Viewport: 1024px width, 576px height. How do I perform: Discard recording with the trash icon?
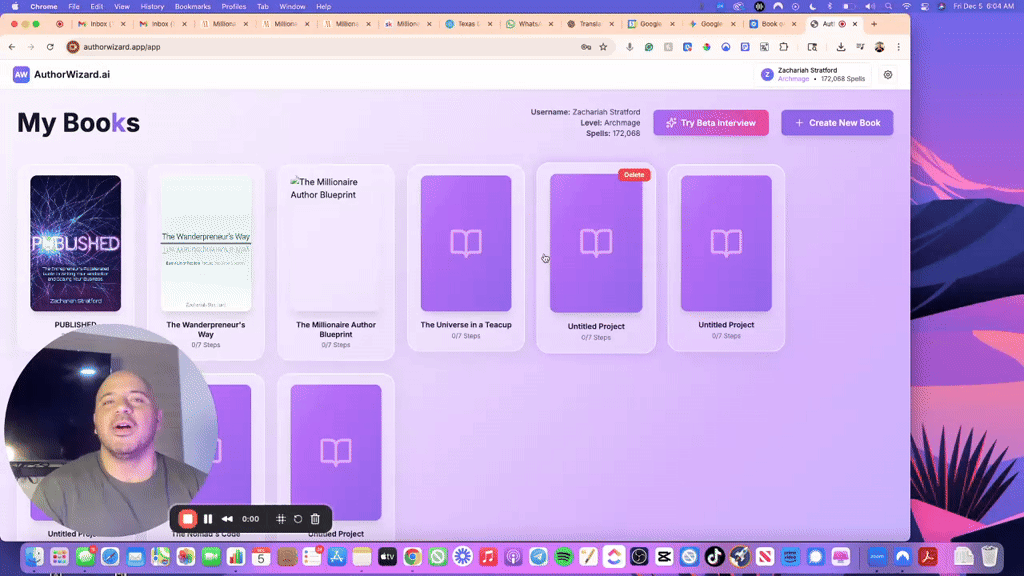click(315, 519)
